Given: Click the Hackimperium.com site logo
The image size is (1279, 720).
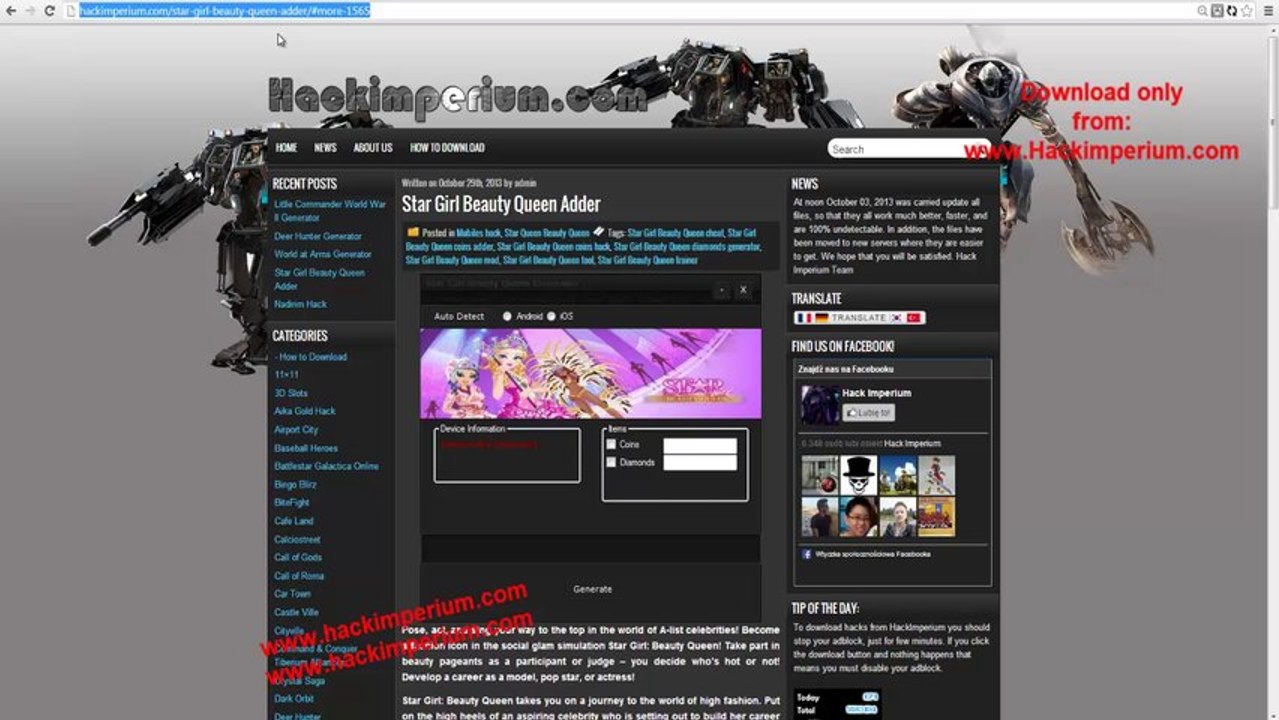Looking at the screenshot, I should (458, 97).
